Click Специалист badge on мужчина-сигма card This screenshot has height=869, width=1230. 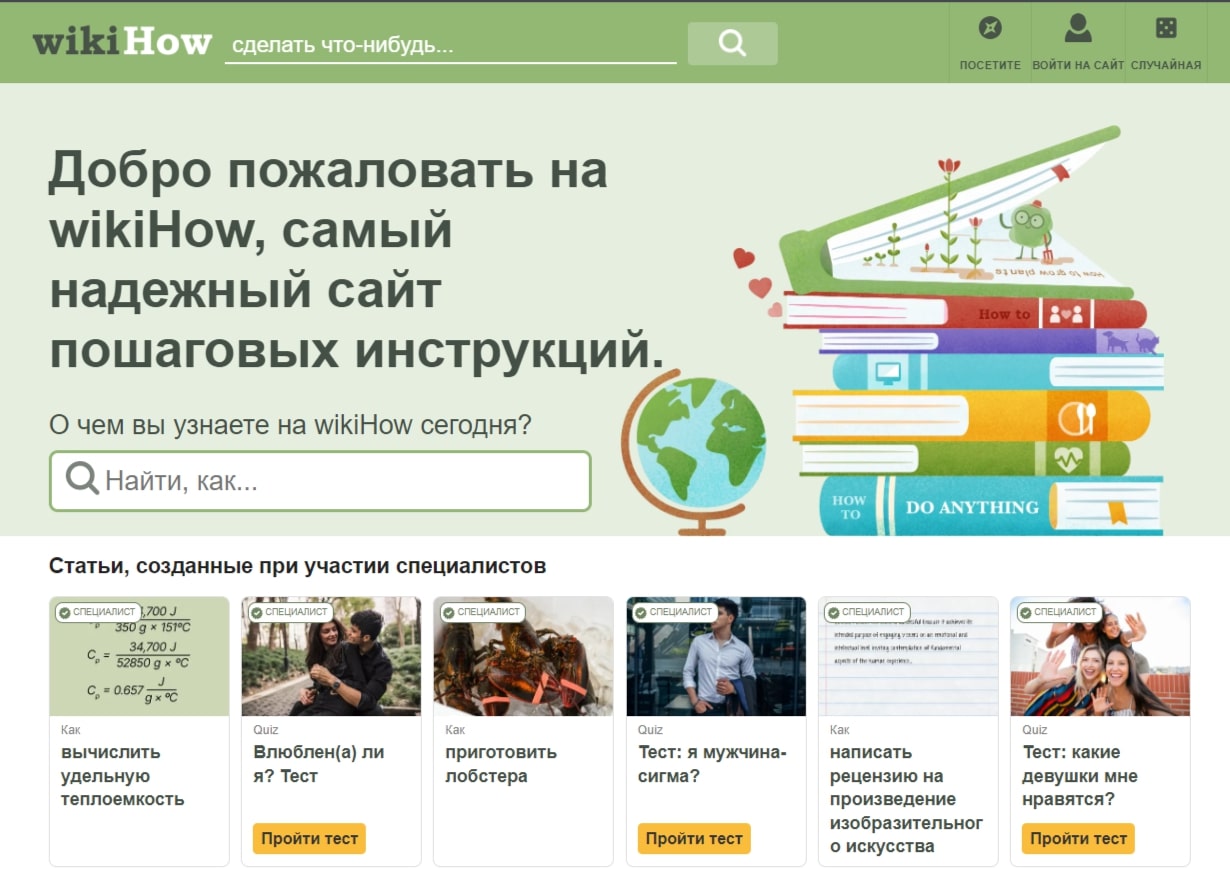[x=674, y=612]
